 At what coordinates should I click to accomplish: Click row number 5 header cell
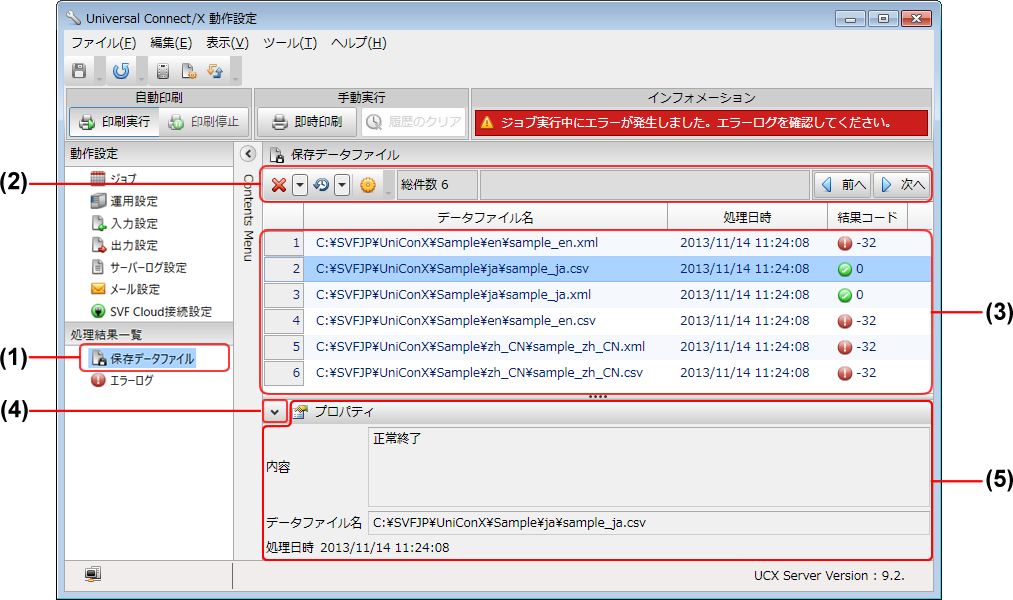(x=284, y=347)
